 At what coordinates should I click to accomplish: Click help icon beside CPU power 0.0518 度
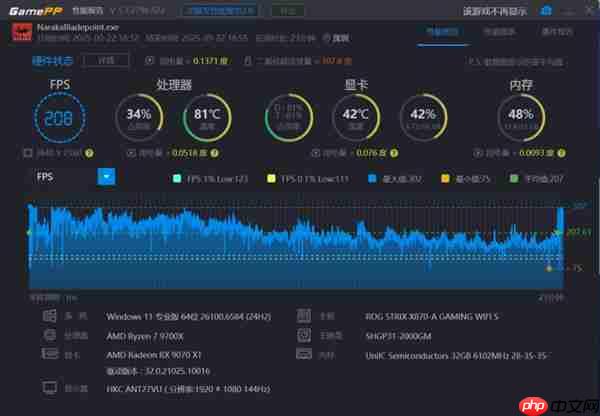[x=215, y=153]
